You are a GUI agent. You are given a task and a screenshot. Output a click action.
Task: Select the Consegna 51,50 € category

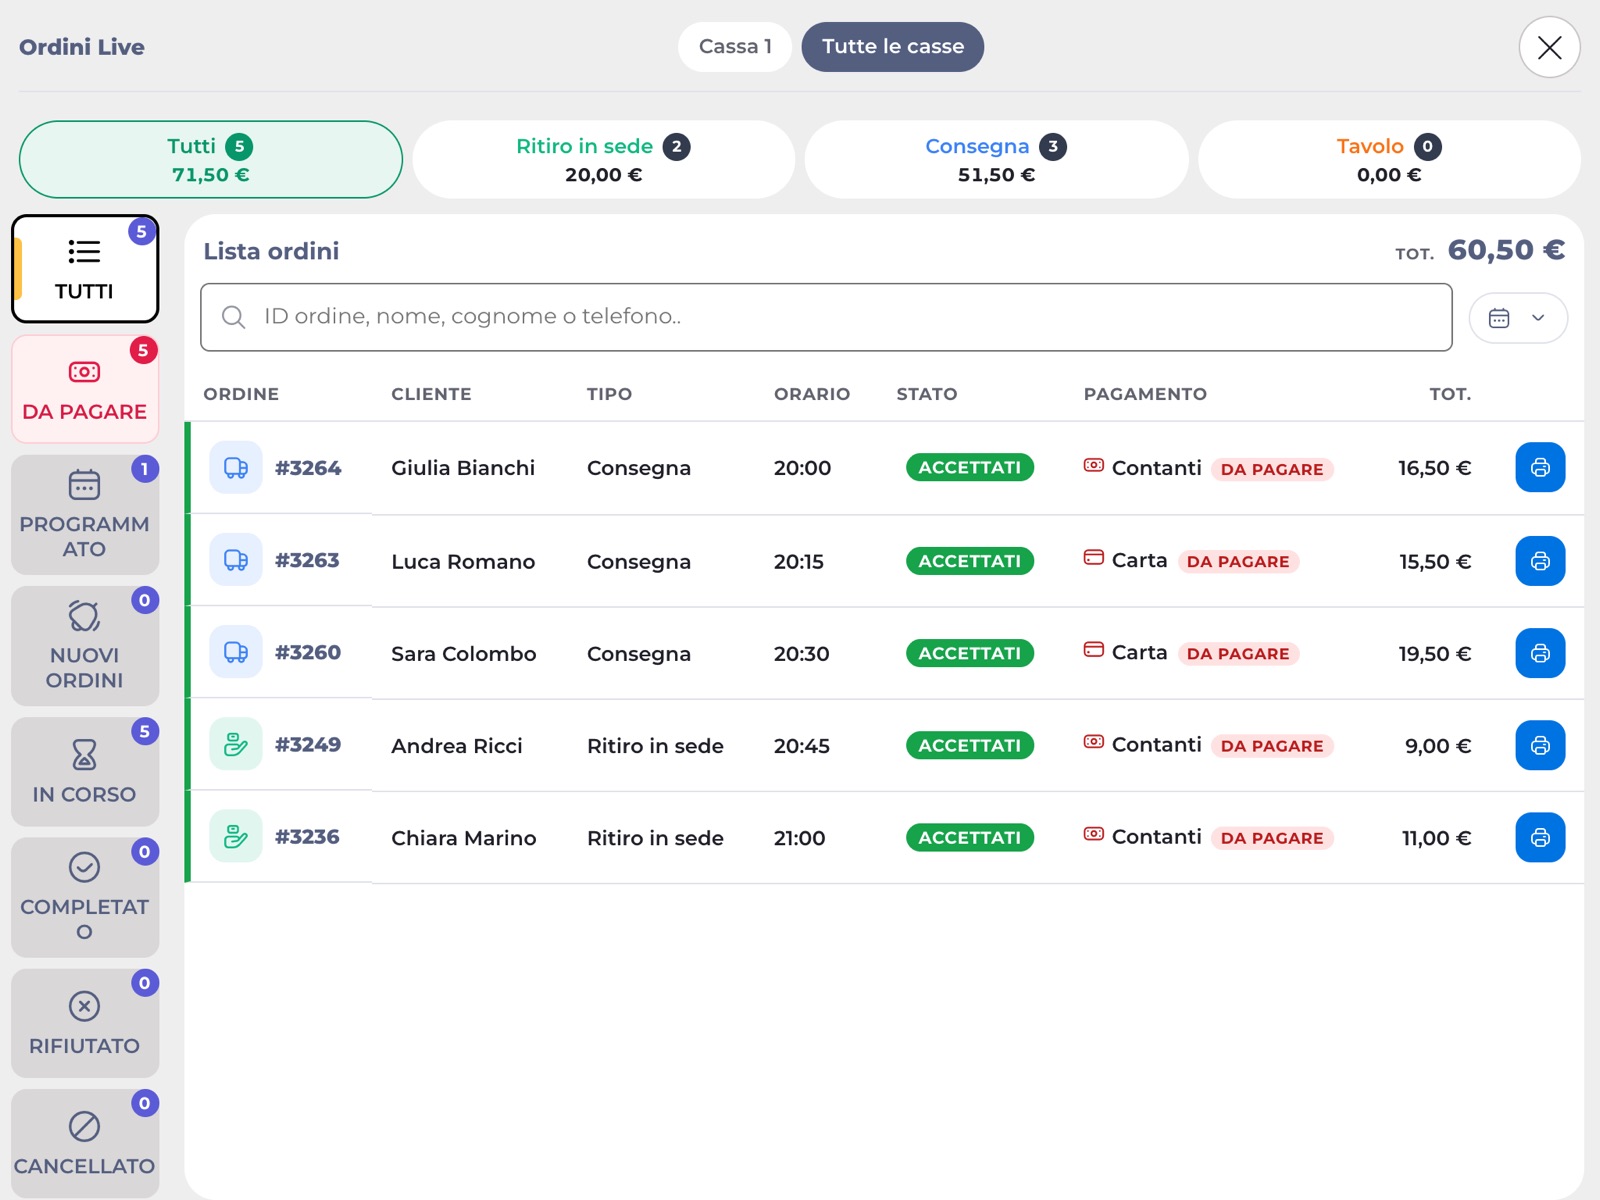(997, 160)
